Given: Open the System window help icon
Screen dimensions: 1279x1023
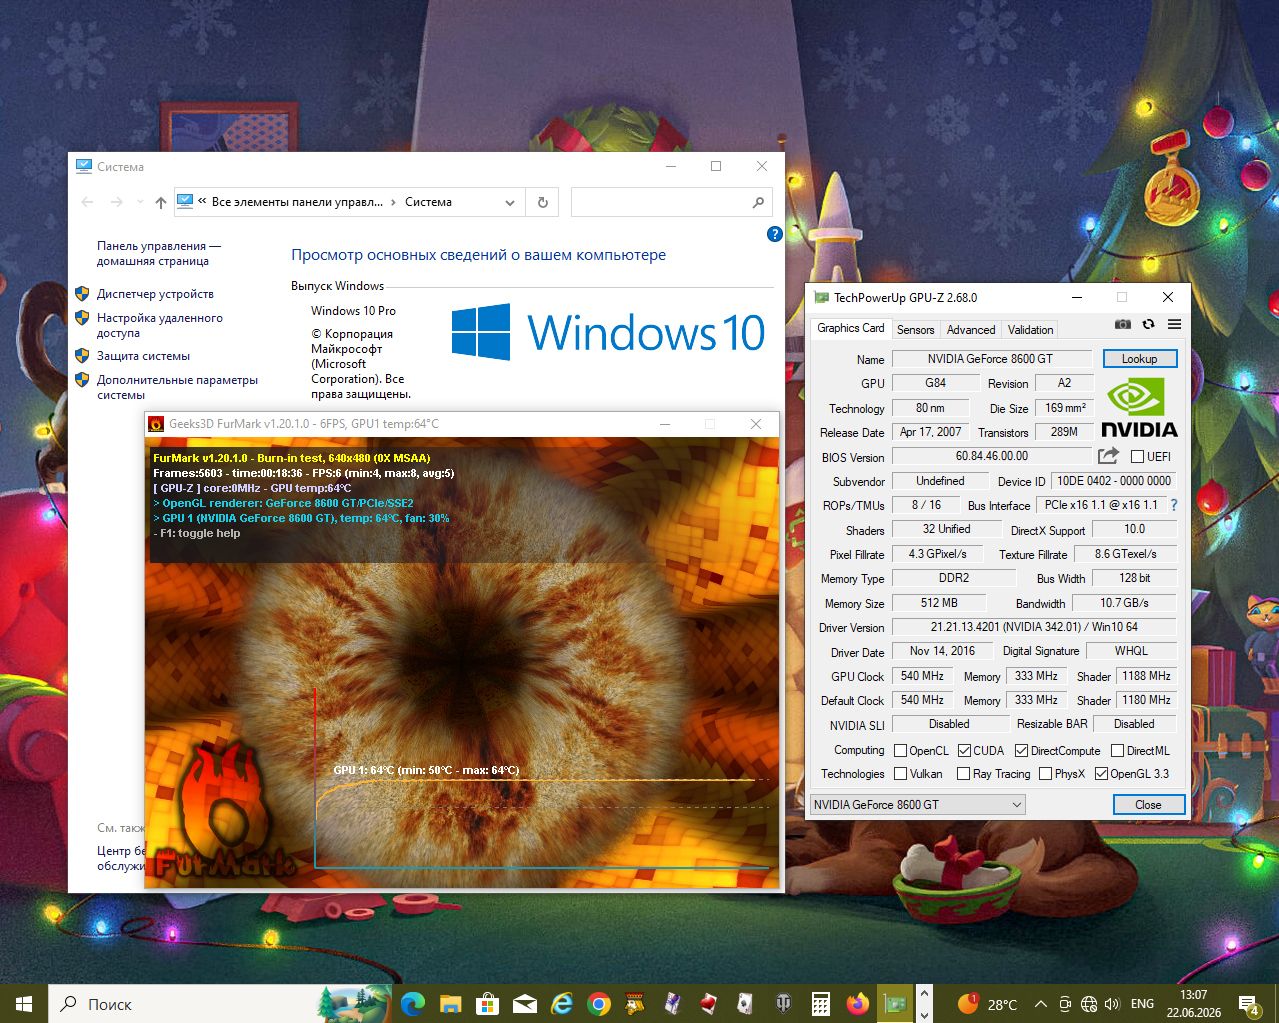Looking at the screenshot, I should pyautogui.click(x=774, y=234).
